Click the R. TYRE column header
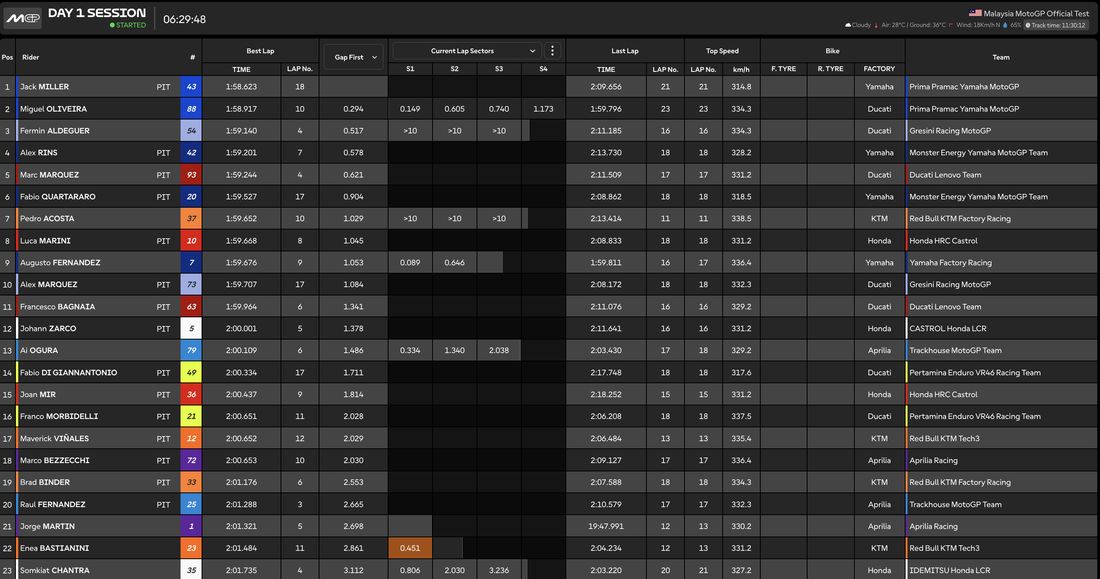This screenshot has width=1100, height=579. point(831,69)
